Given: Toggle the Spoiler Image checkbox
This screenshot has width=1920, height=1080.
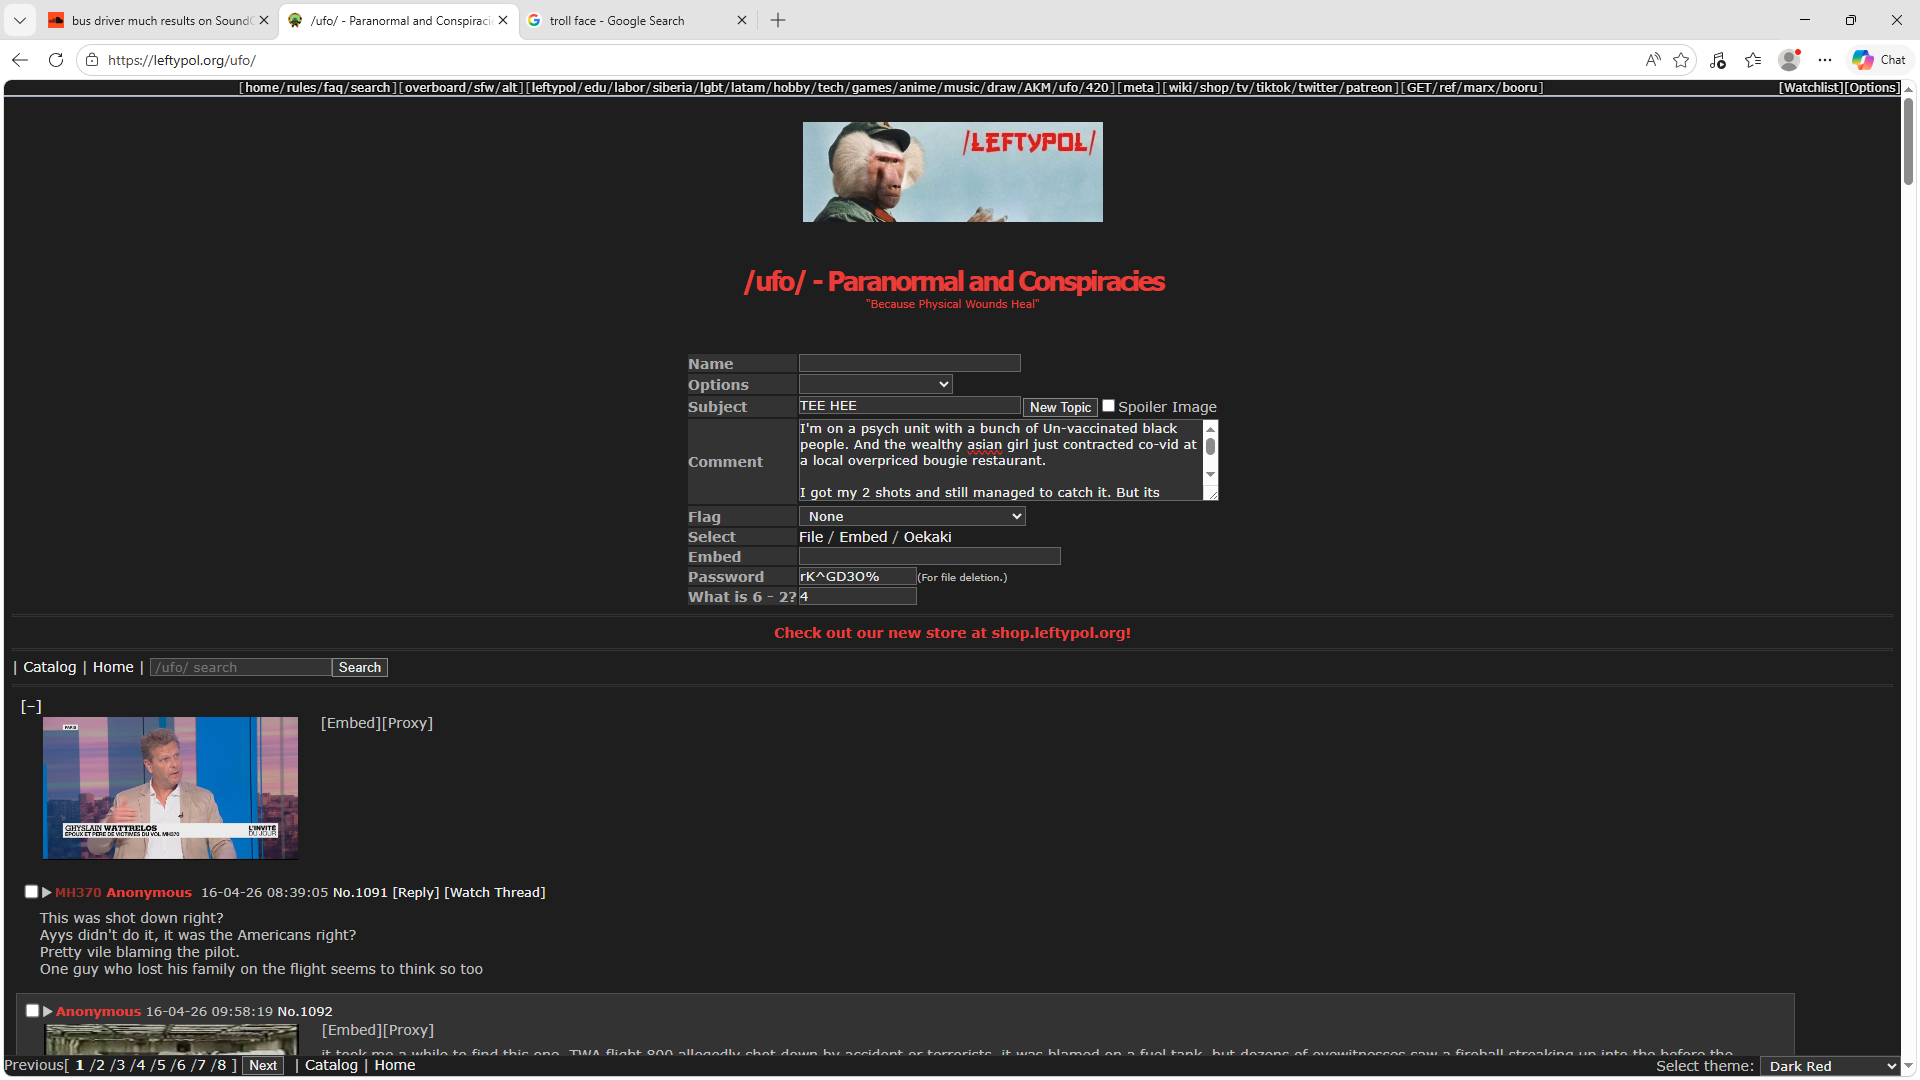Looking at the screenshot, I should [x=1108, y=406].
